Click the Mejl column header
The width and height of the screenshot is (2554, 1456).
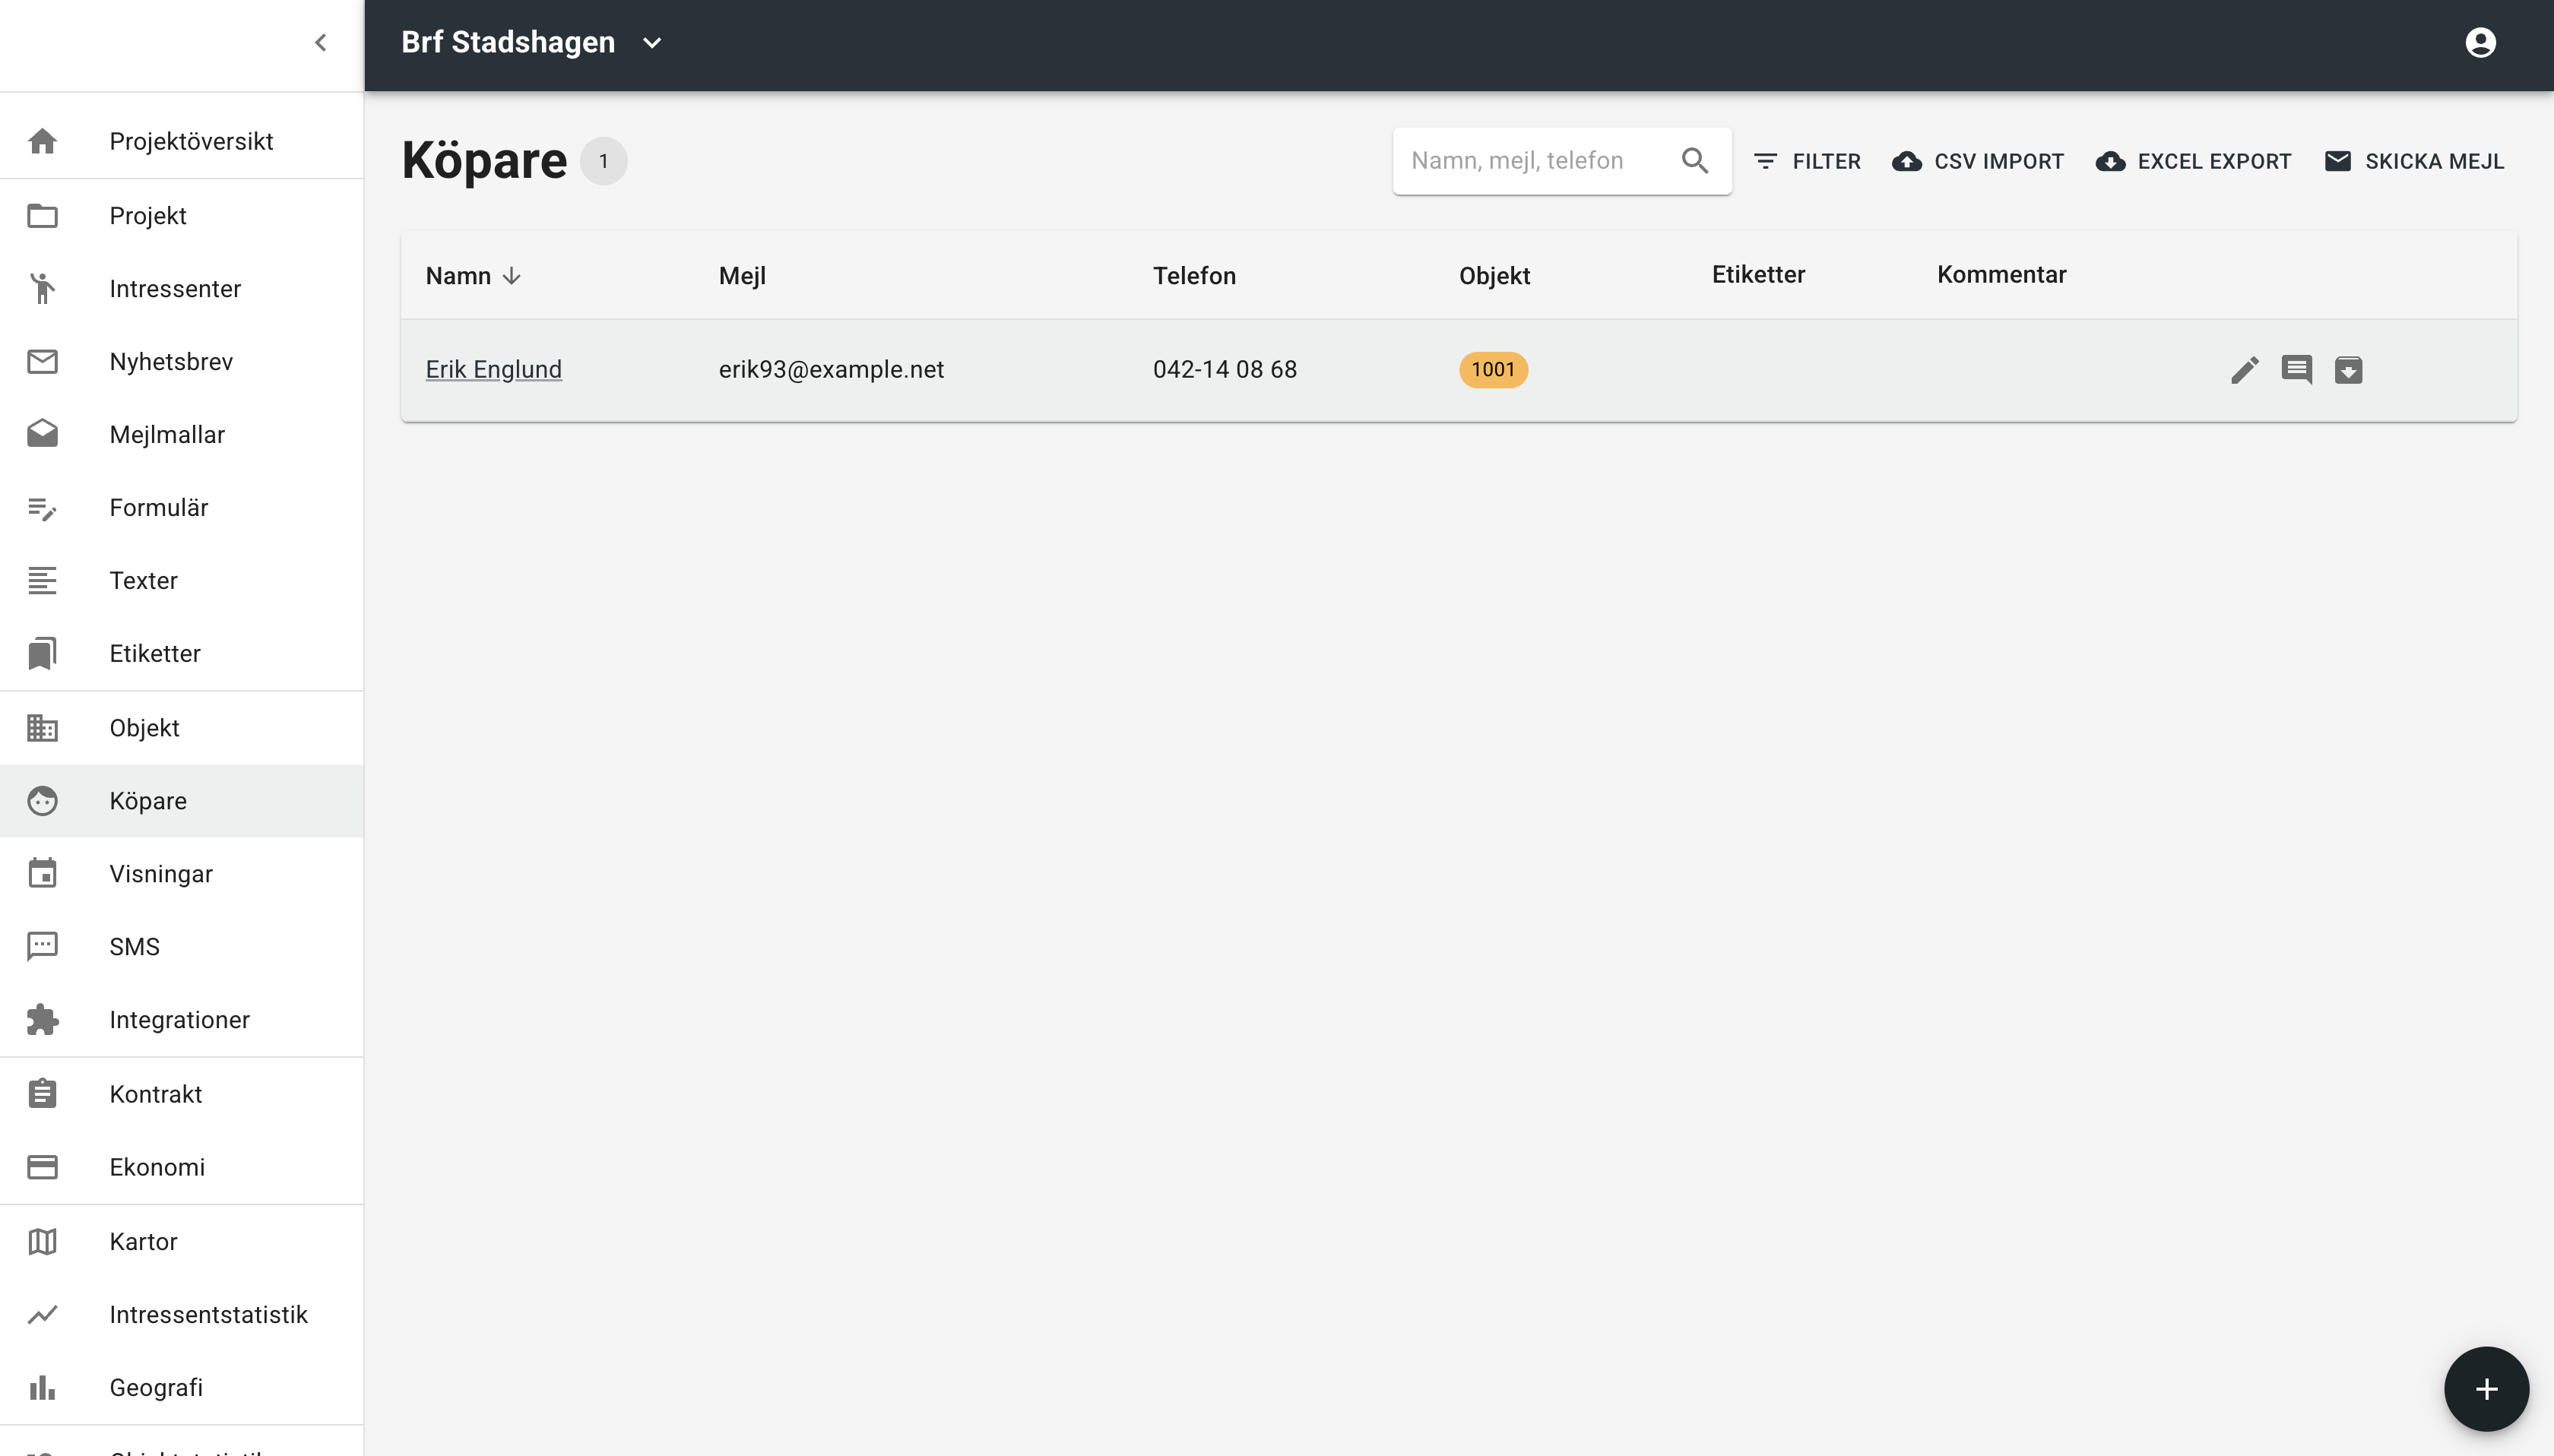[x=742, y=276]
